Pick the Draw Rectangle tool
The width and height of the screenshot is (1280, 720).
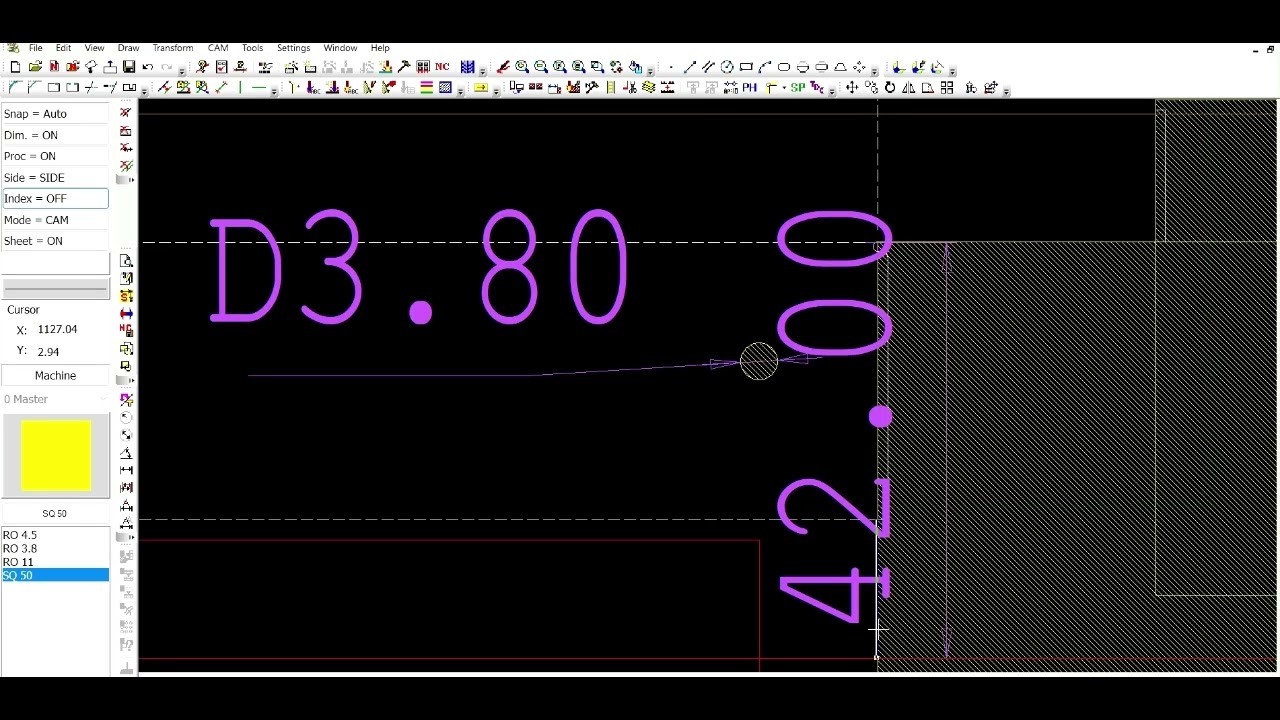pos(746,67)
